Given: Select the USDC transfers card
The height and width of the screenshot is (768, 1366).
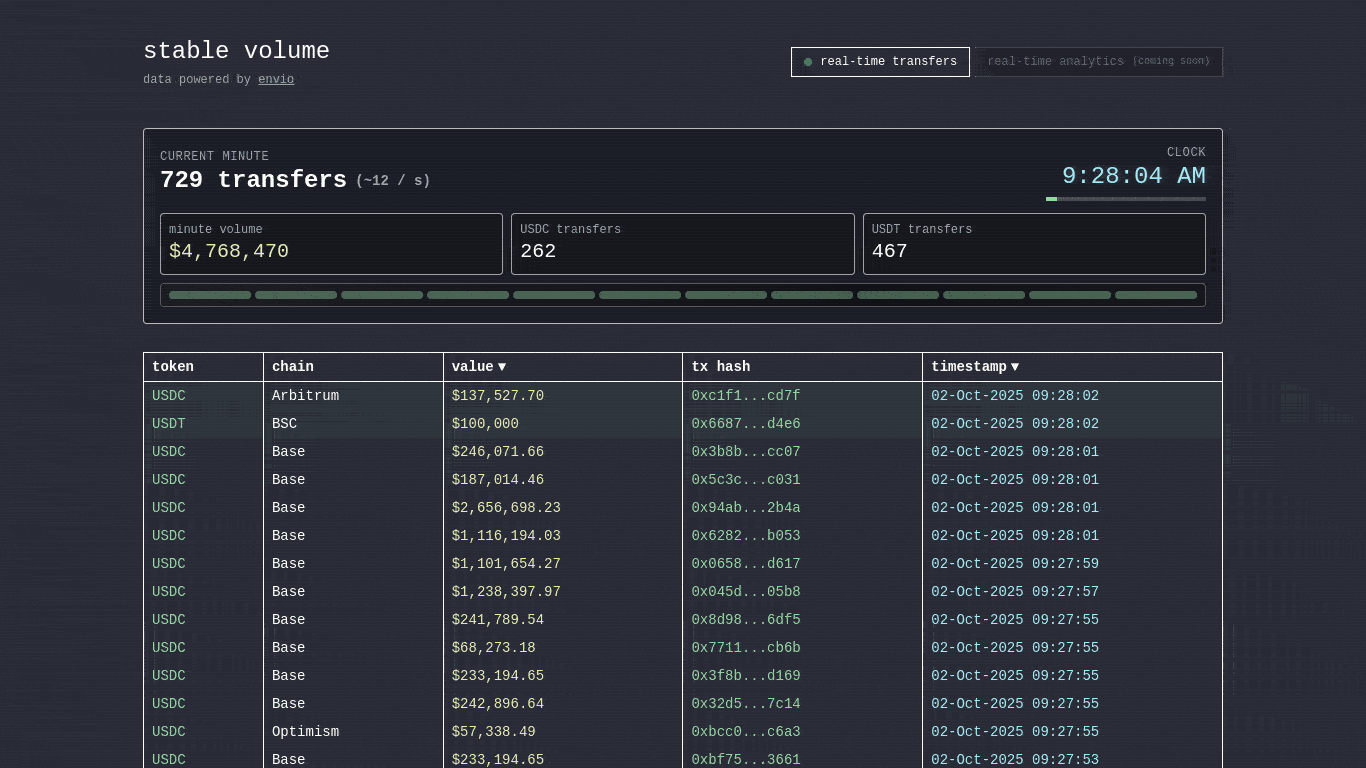Looking at the screenshot, I should [x=682, y=244].
